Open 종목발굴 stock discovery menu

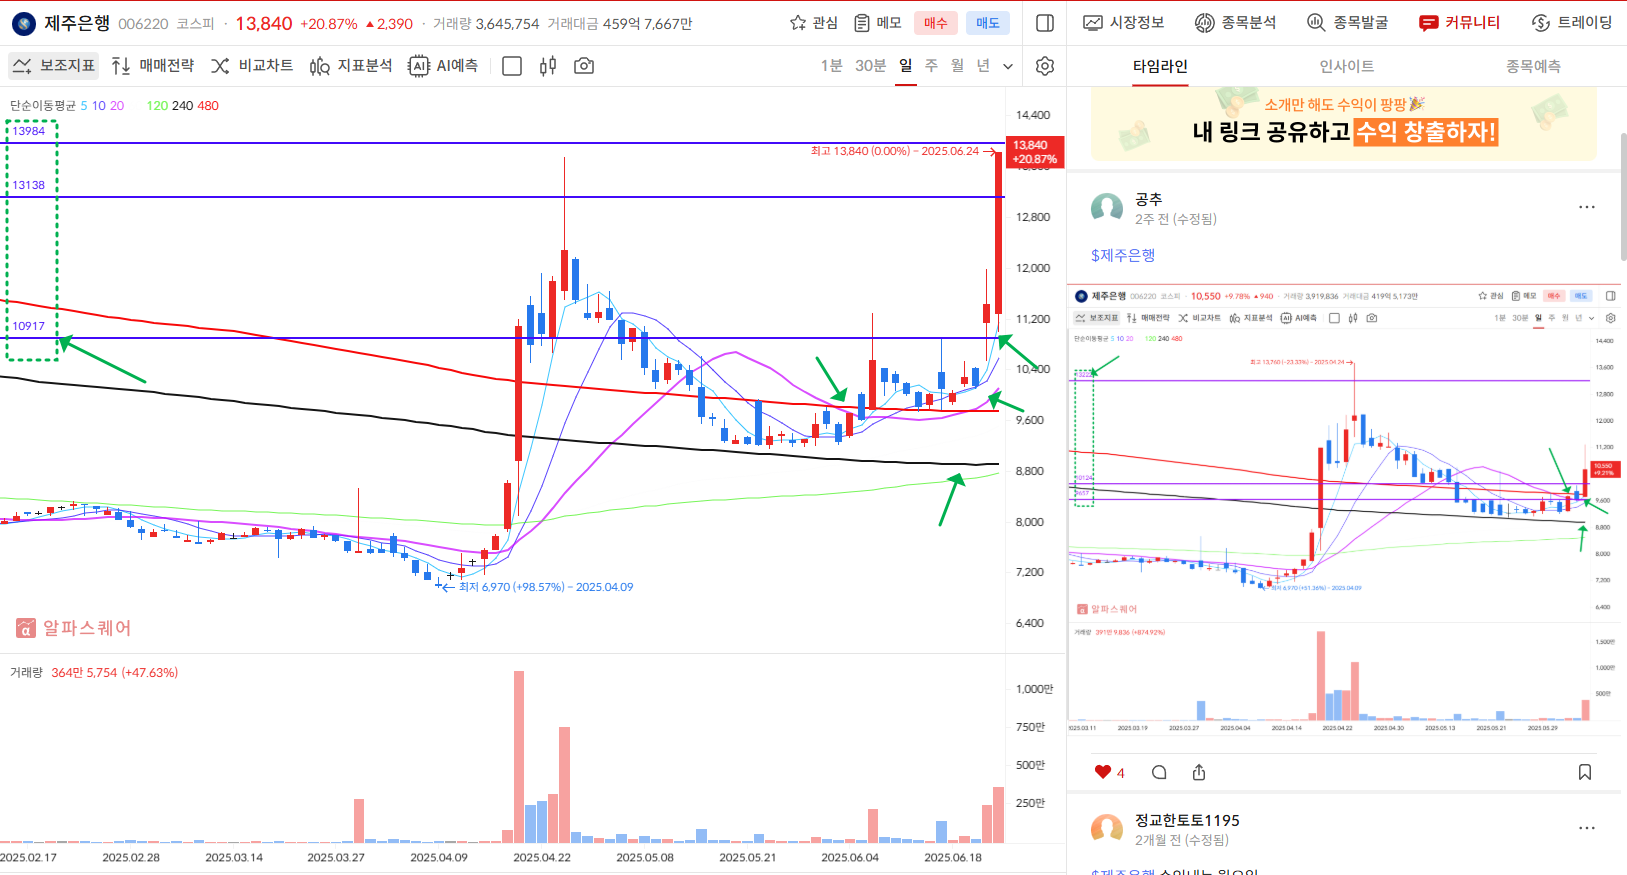[1347, 22]
